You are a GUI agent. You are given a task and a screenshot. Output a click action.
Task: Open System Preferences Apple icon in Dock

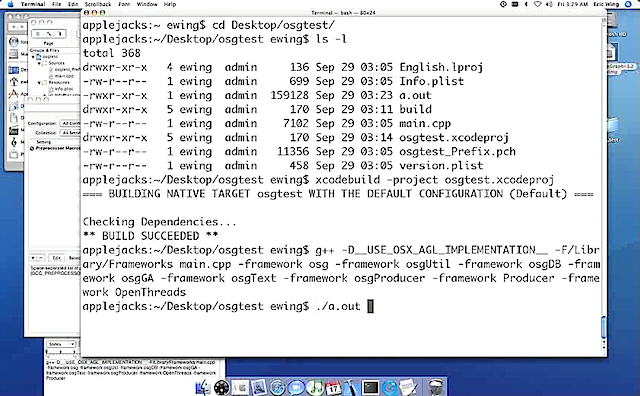point(241,387)
